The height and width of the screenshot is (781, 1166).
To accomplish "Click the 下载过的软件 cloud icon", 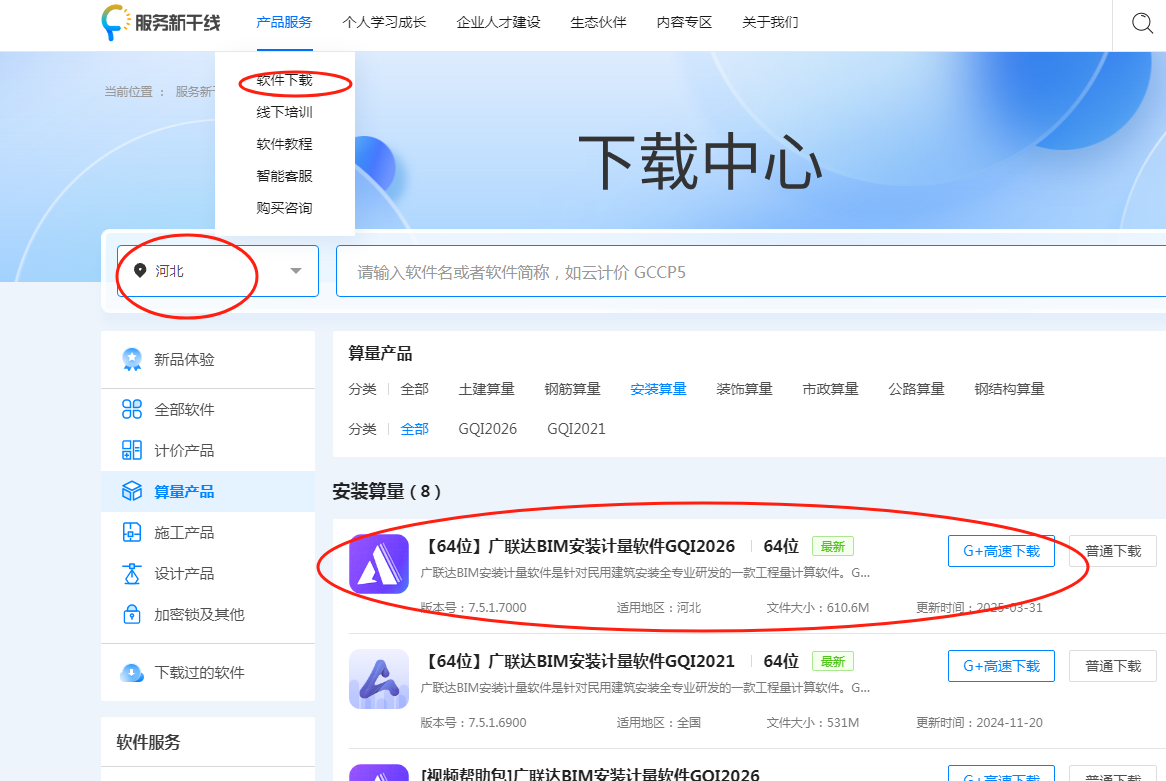I will [x=132, y=672].
